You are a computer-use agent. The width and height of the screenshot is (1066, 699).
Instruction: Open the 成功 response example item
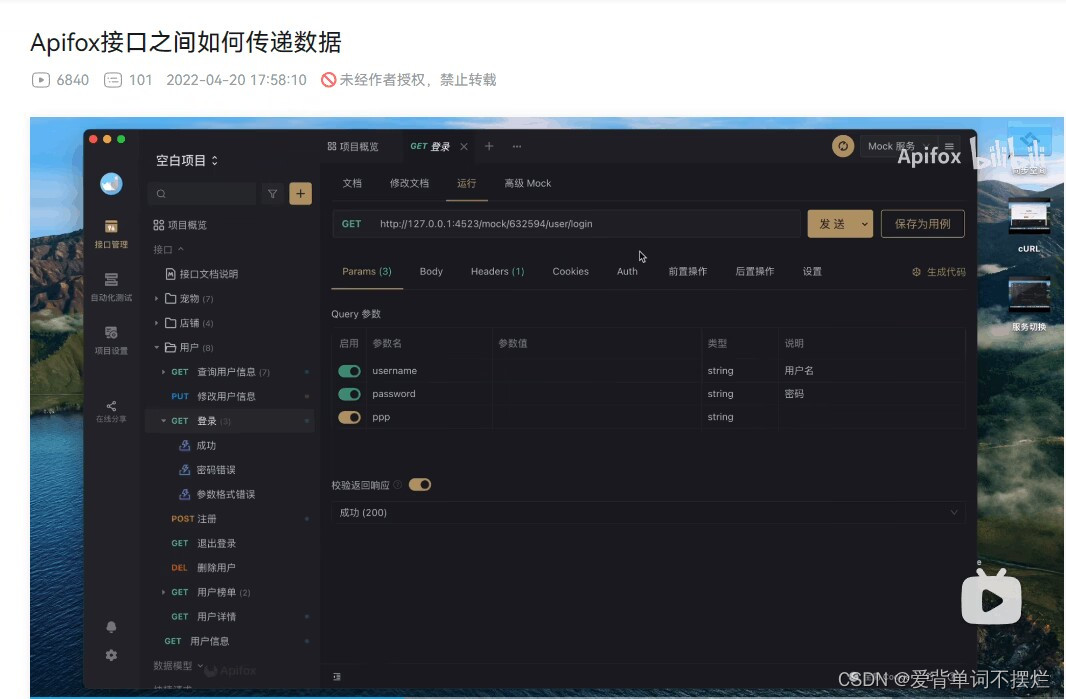197,445
